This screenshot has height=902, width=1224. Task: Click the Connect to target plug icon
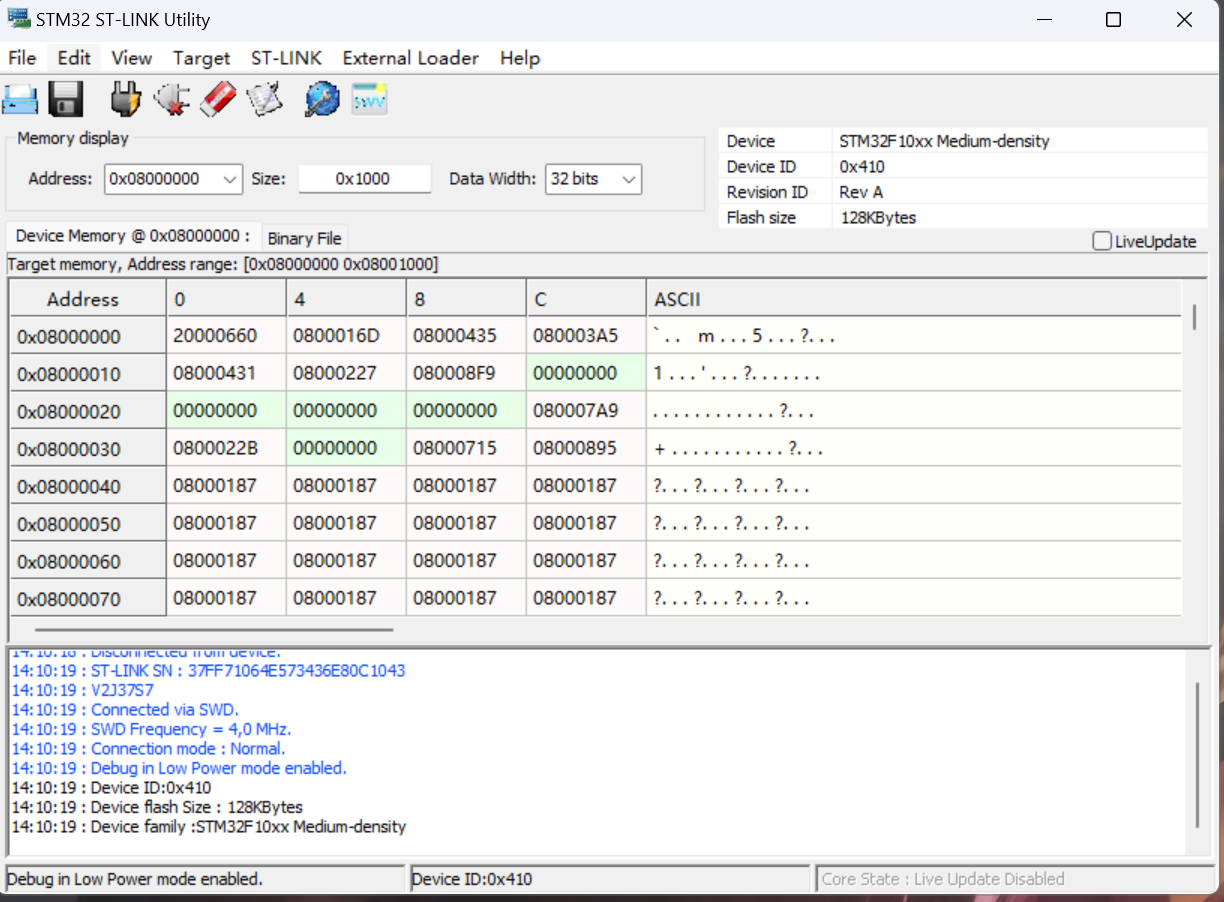tap(126, 99)
